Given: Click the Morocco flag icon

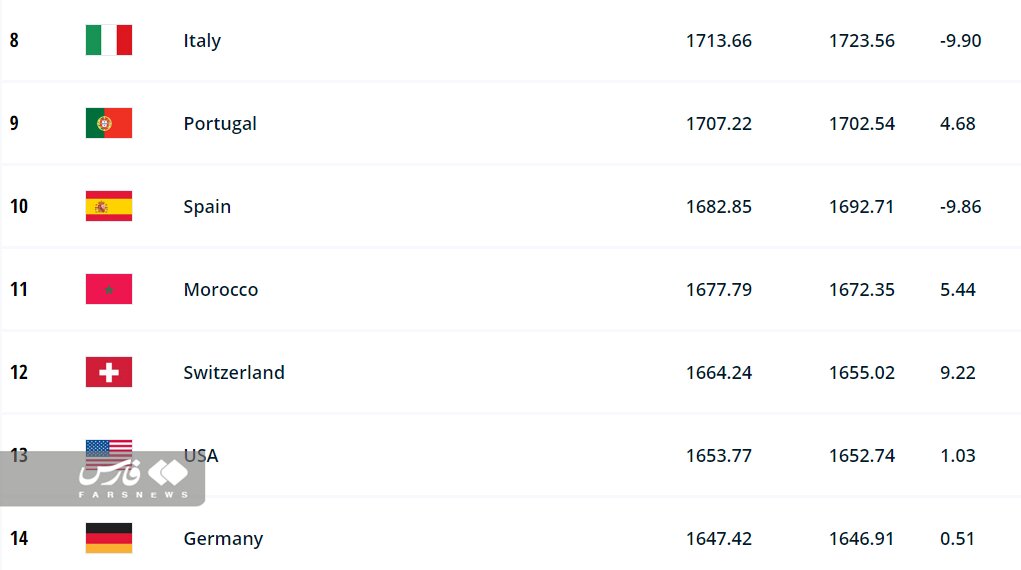Looking at the screenshot, I should [x=108, y=290].
